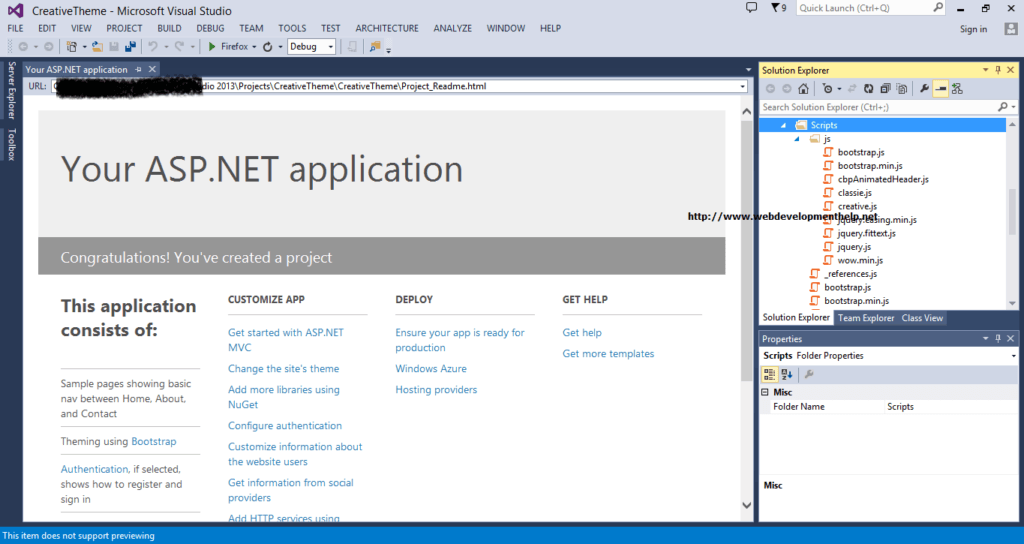Click the Sign in link

973,29
